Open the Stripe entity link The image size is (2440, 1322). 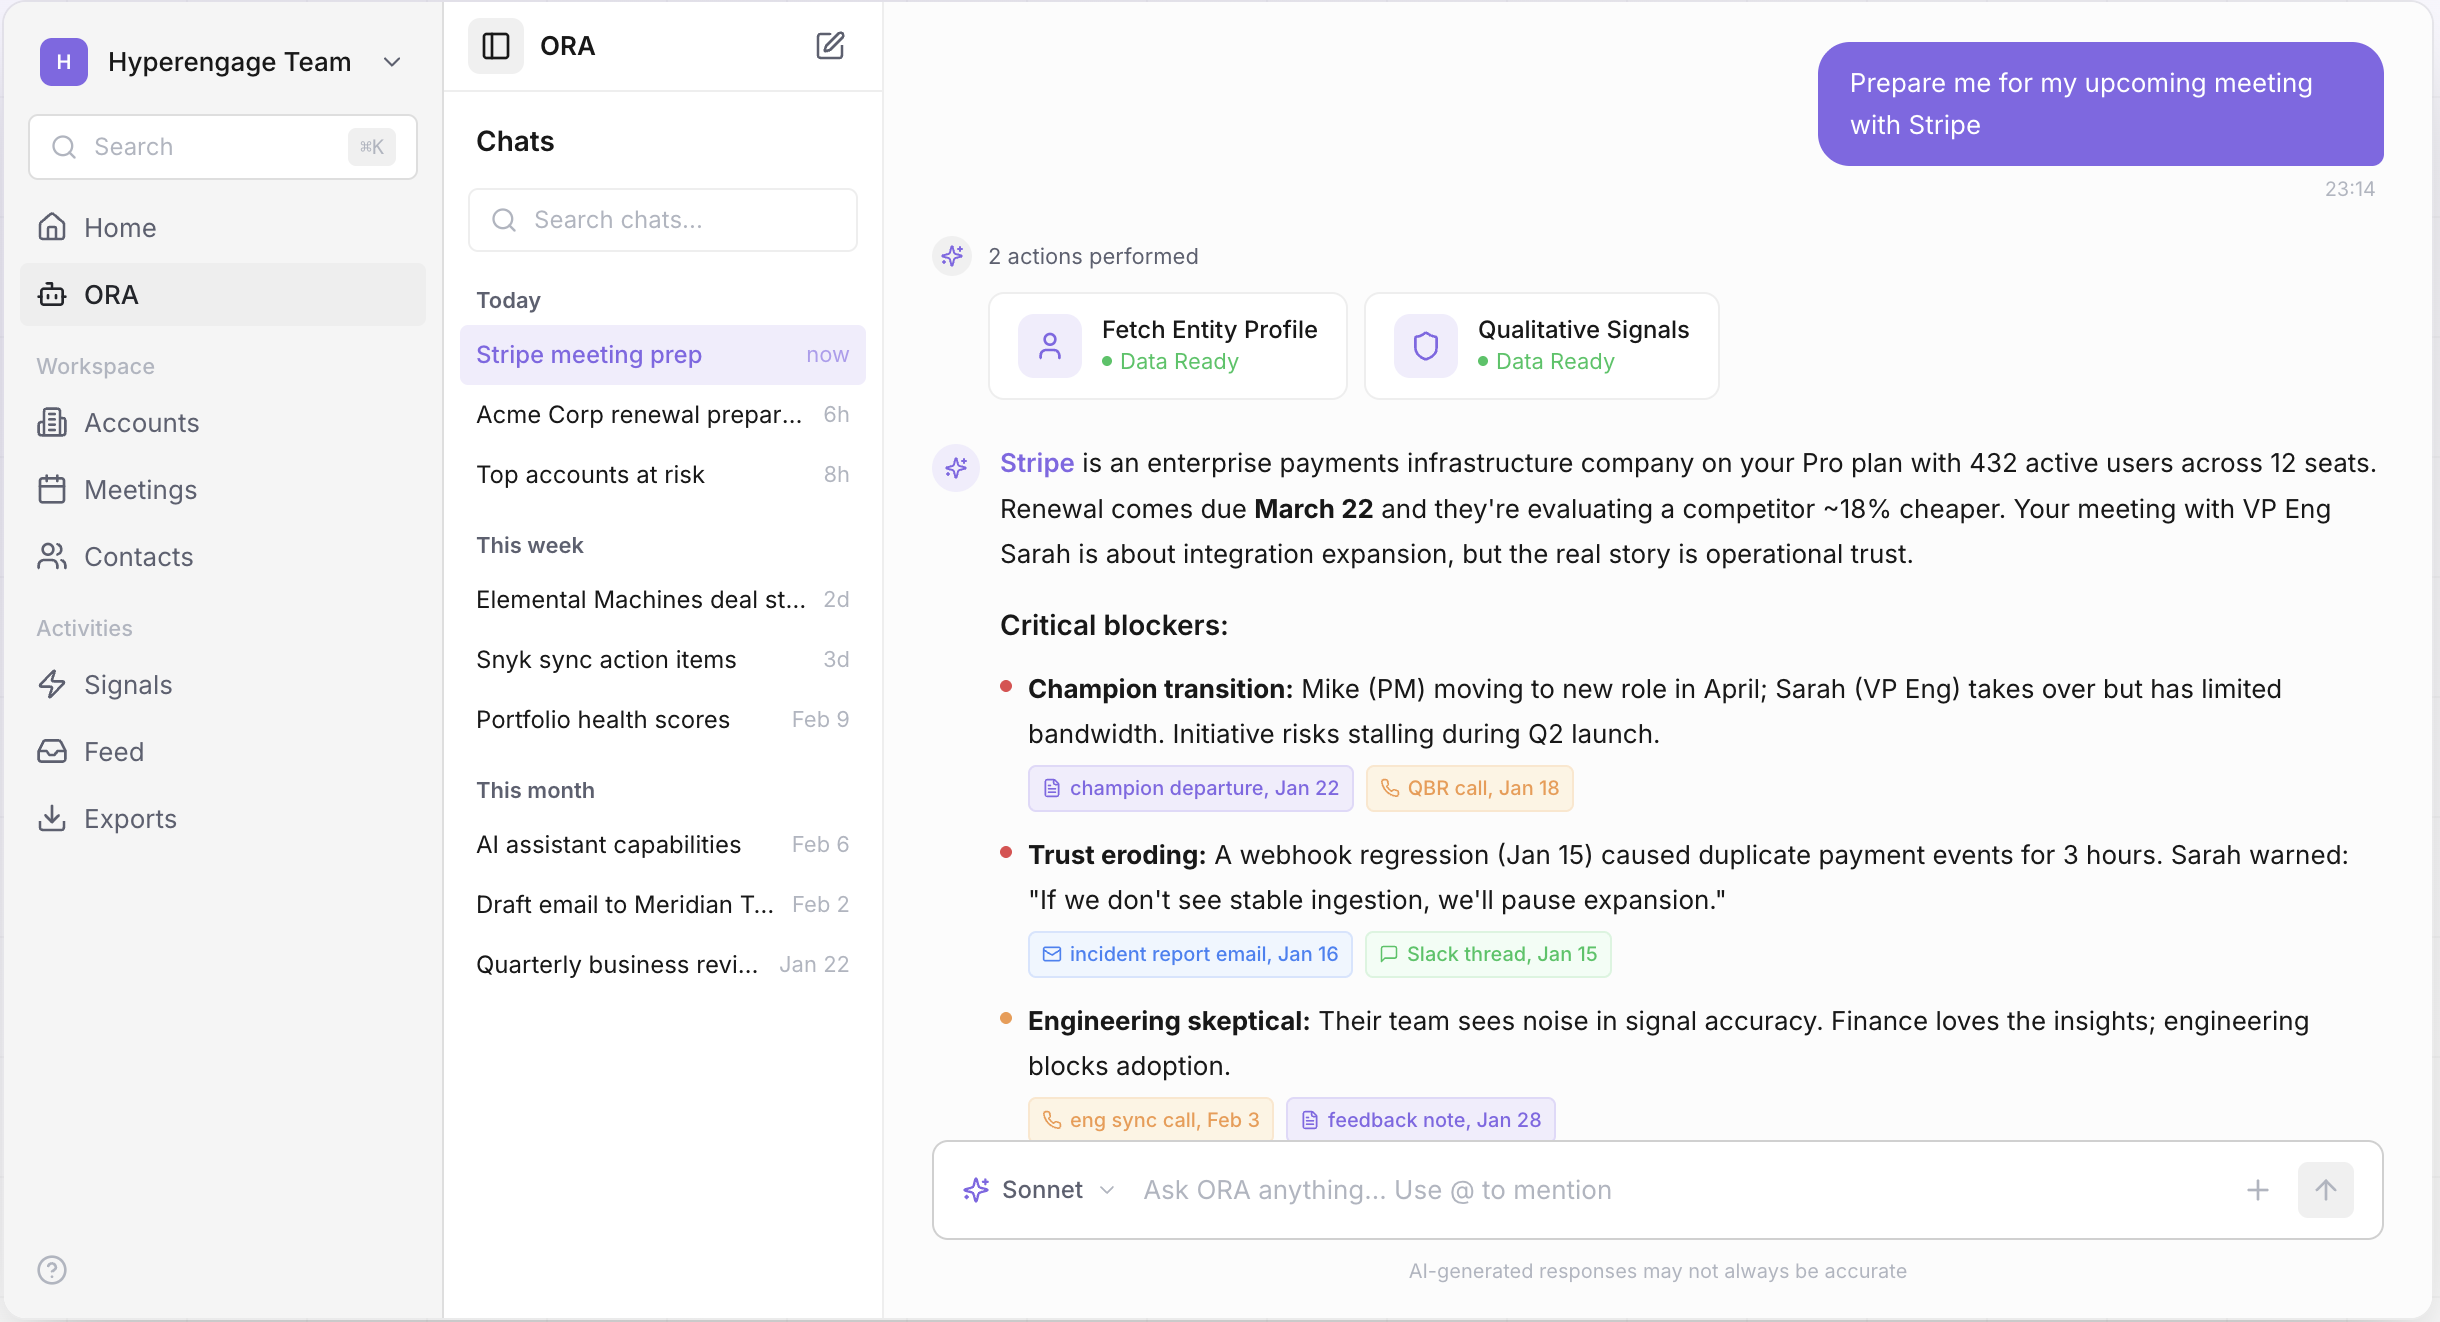point(1036,463)
